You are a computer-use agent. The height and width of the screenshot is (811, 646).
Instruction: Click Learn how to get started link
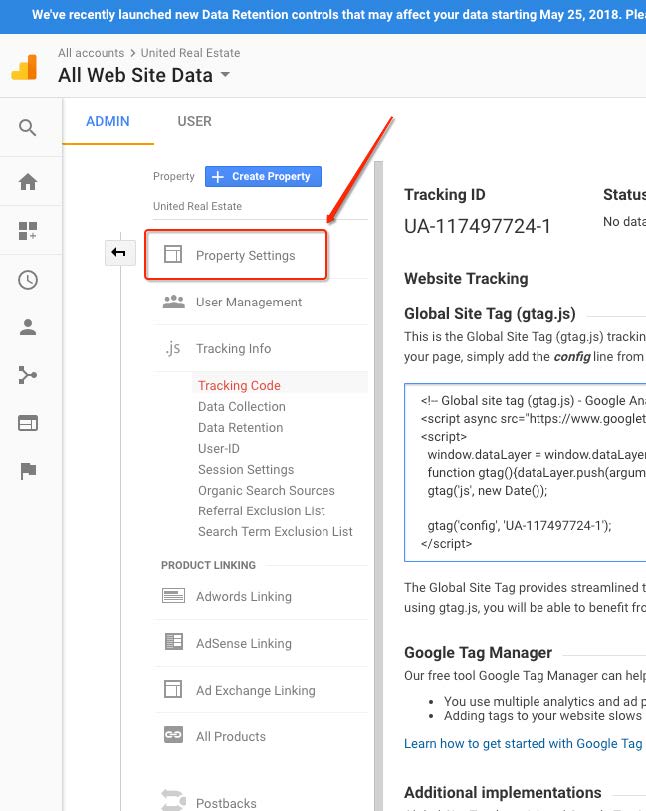tap(524, 744)
